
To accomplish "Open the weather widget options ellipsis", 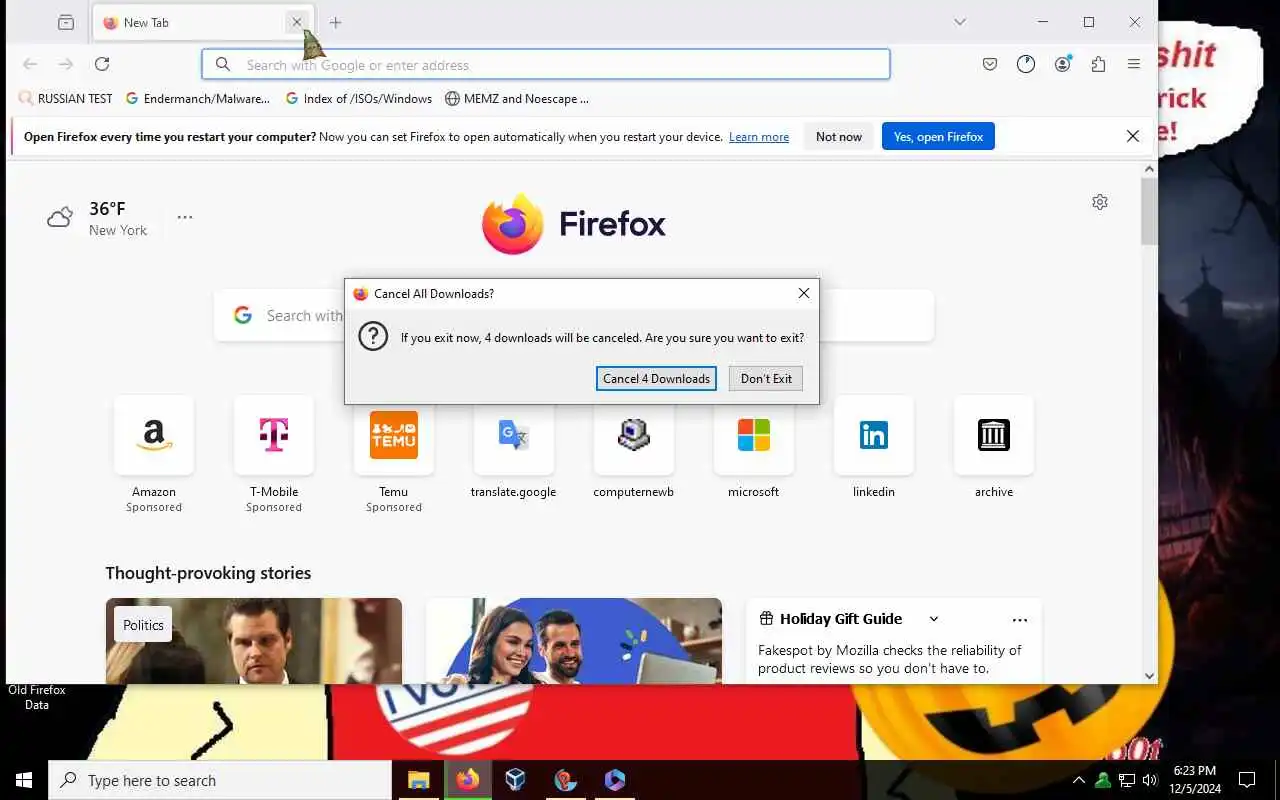I will [185, 217].
